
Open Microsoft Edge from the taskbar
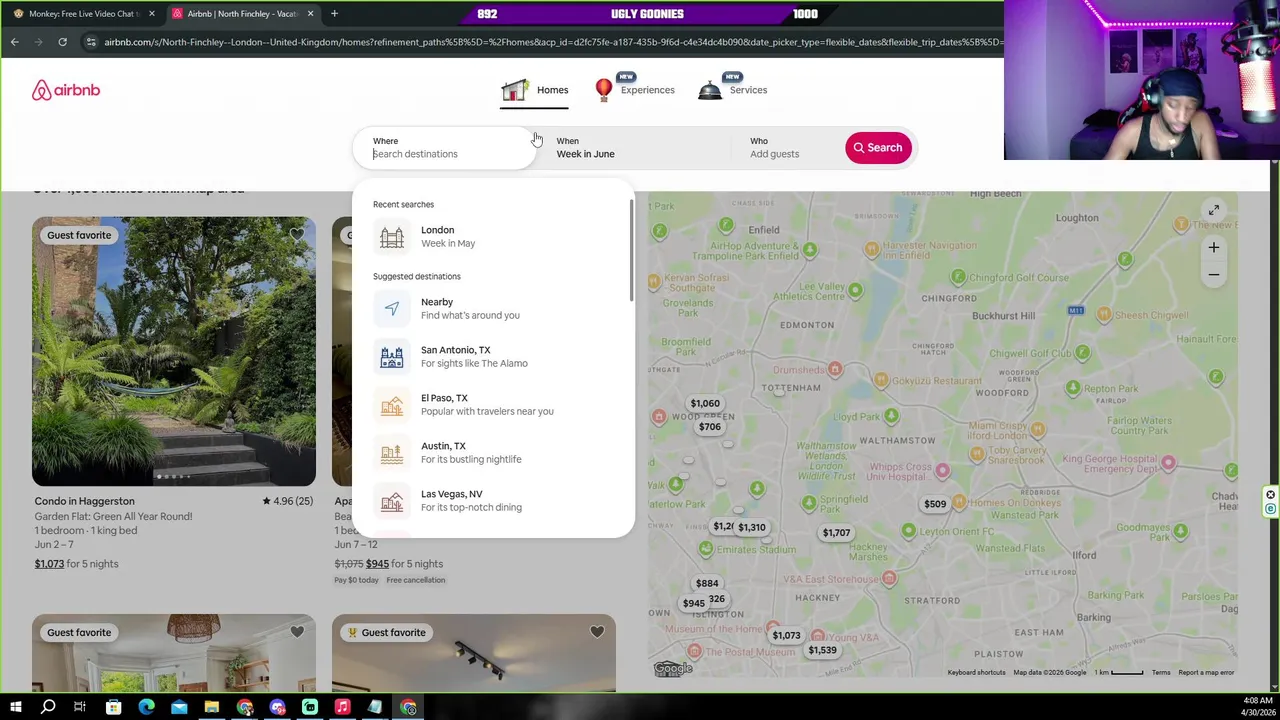tap(146, 708)
